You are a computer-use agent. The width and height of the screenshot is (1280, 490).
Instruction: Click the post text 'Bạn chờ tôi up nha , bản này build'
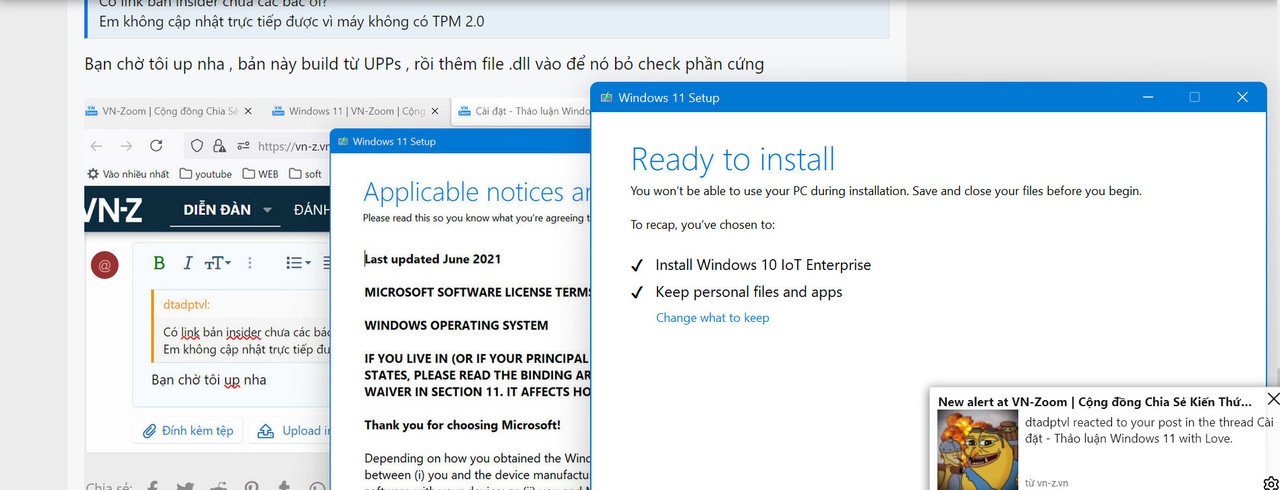coord(425,64)
